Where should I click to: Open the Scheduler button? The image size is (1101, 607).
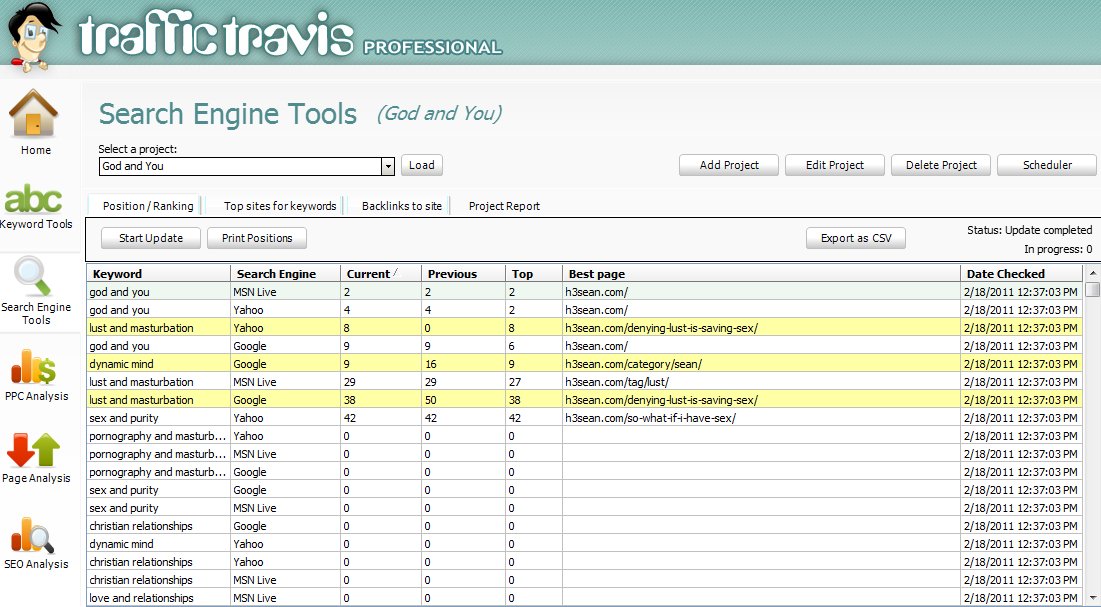tap(1046, 165)
